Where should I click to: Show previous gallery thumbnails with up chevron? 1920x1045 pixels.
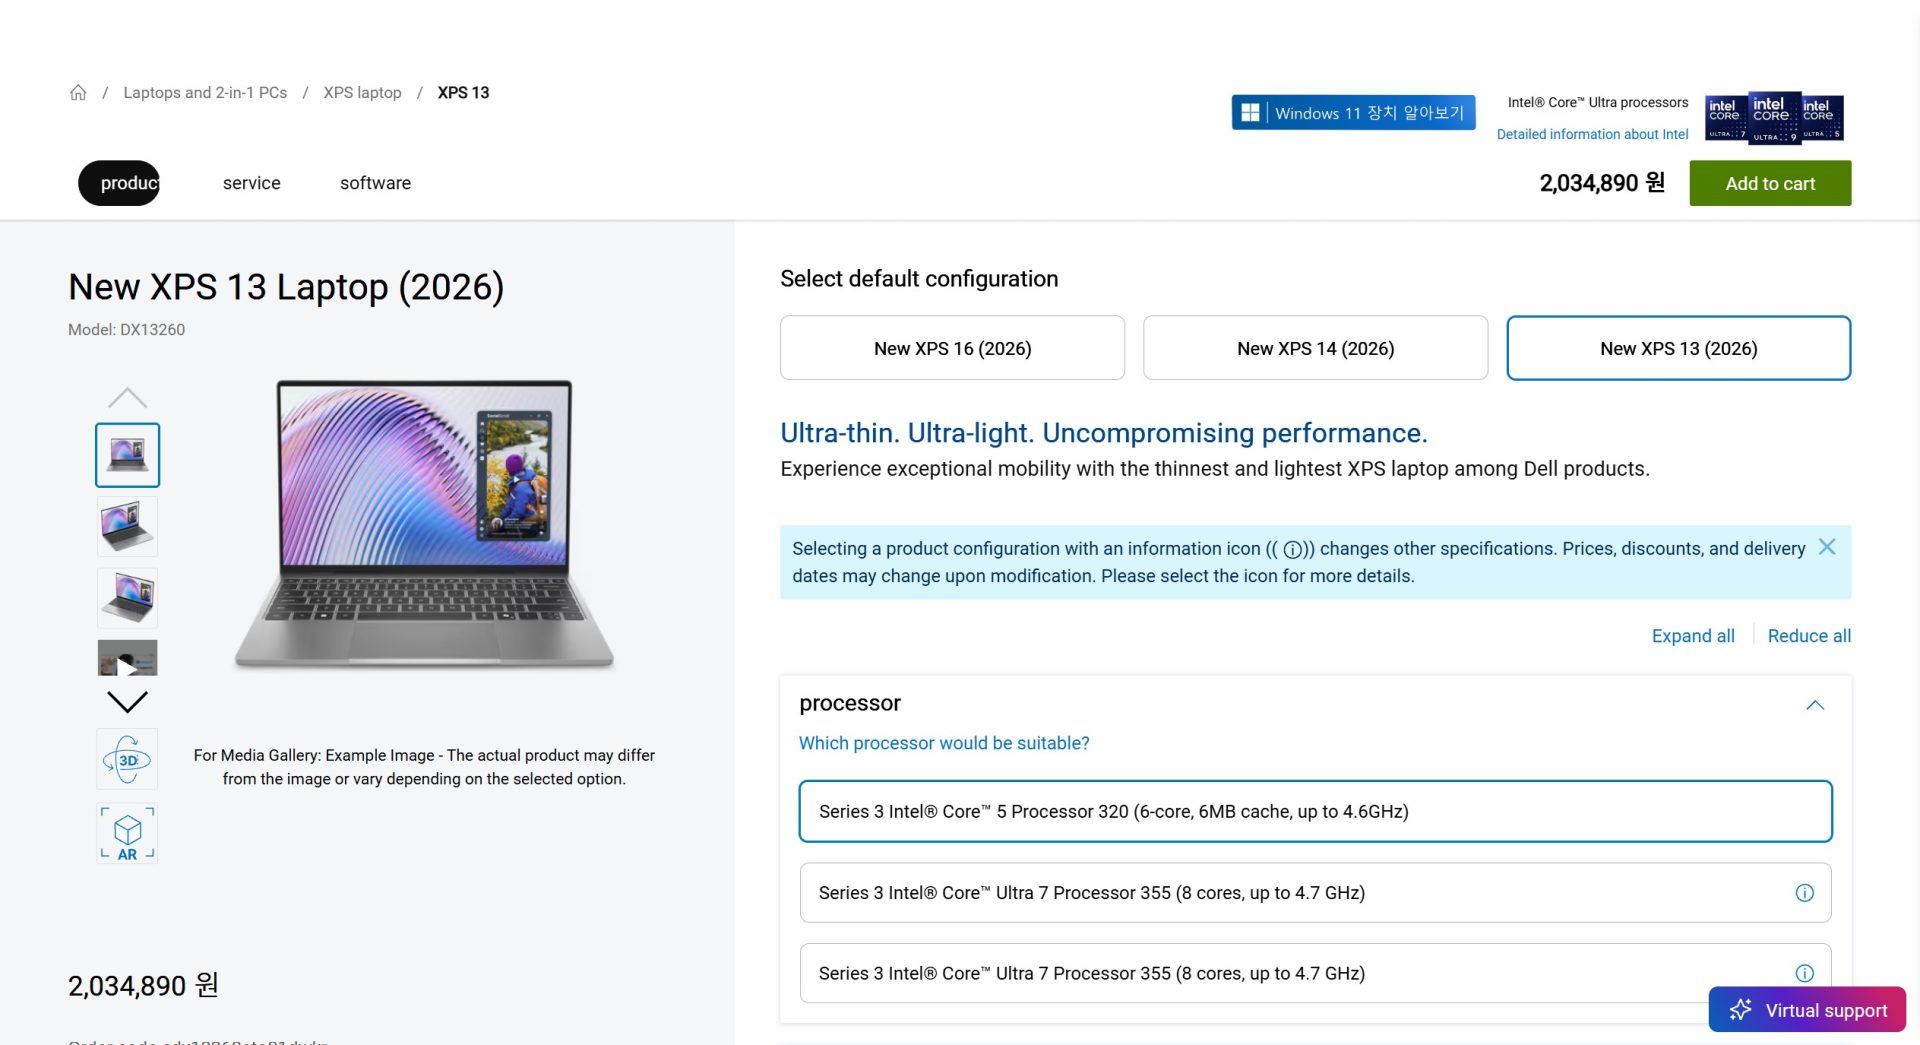click(127, 398)
